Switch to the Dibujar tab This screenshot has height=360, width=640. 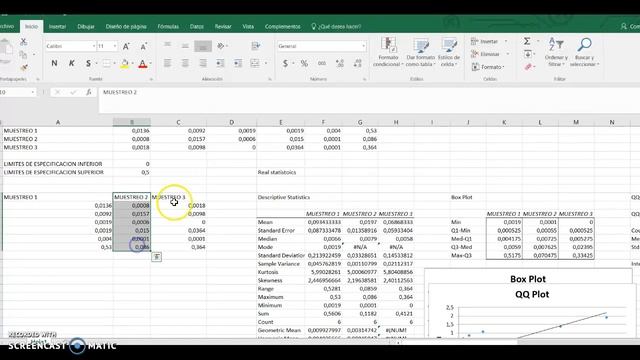click(x=86, y=27)
